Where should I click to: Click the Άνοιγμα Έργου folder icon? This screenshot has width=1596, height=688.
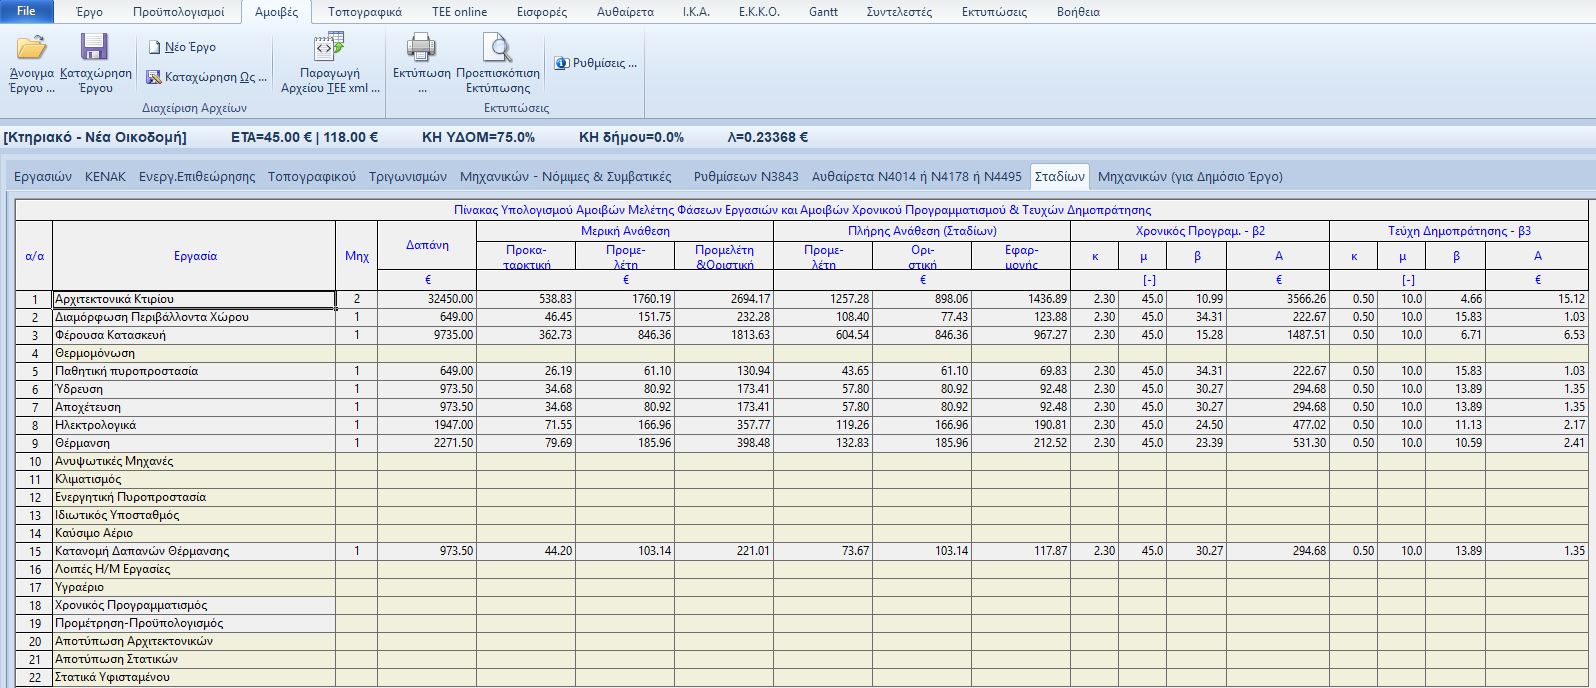(x=32, y=48)
